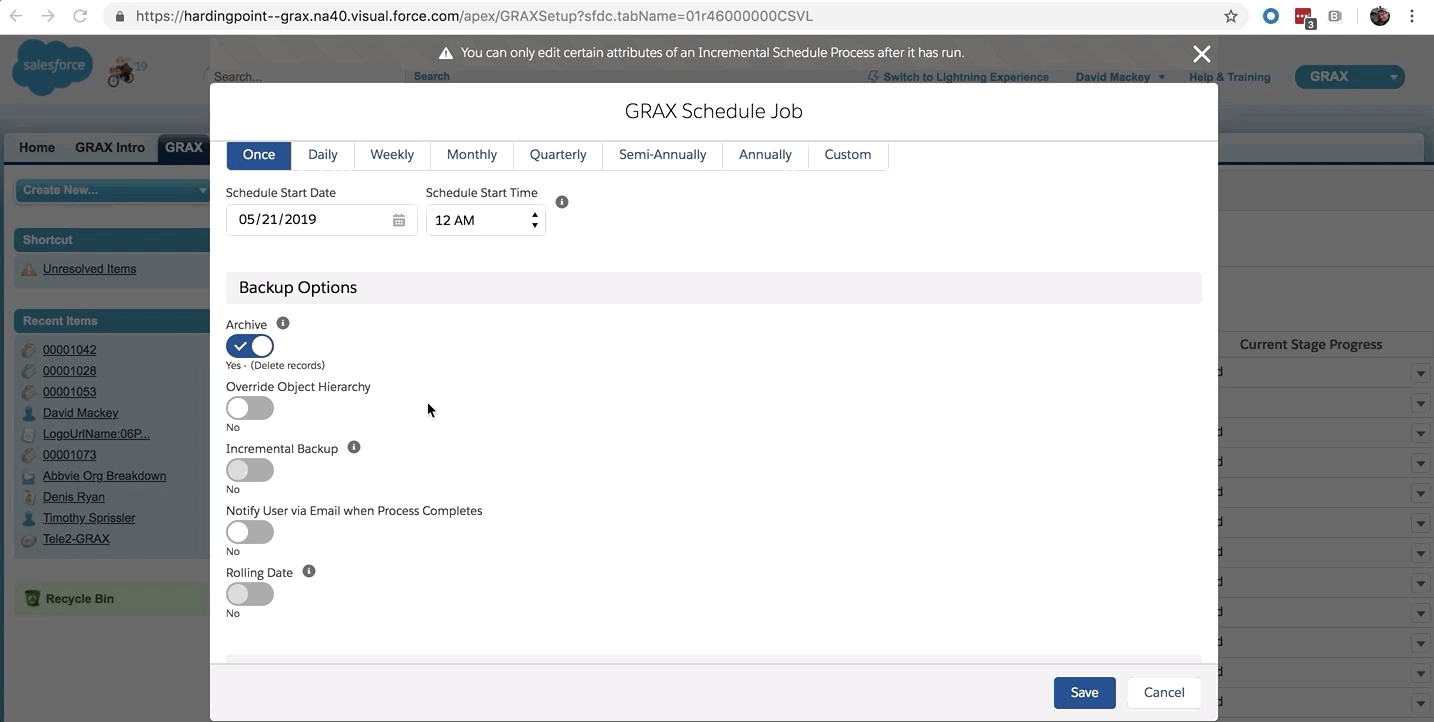The width and height of the screenshot is (1434, 722).
Task: Open the GRAX app menu dropdown
Action: (1350, 76)
